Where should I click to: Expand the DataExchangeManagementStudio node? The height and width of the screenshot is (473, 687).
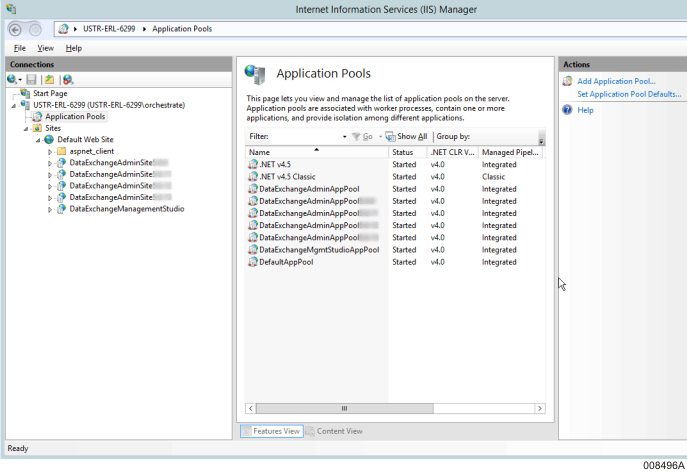coord(50,209)
